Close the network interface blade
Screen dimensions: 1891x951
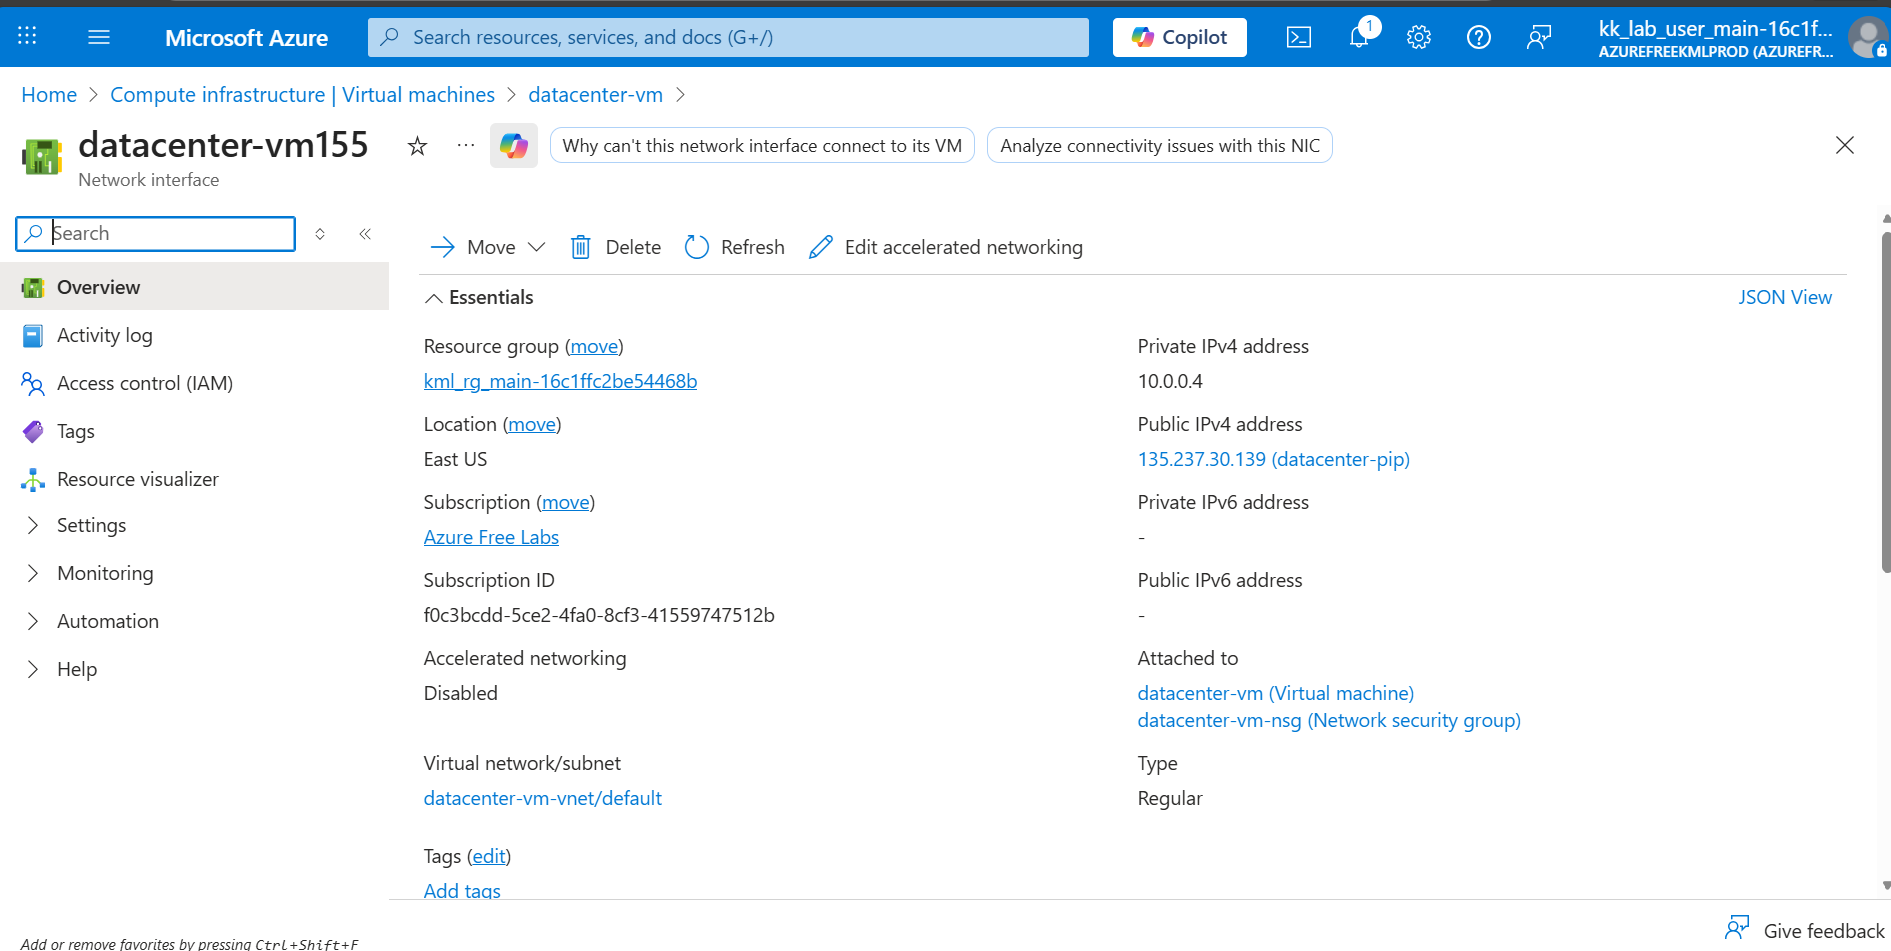pos(1845,145)
